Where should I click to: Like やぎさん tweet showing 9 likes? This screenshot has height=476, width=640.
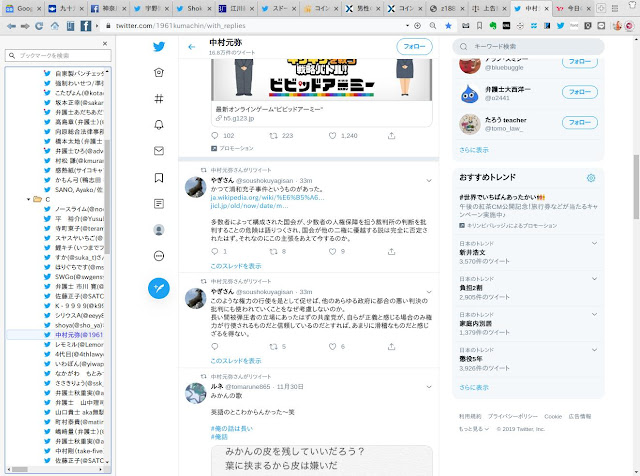click(332, 251)
